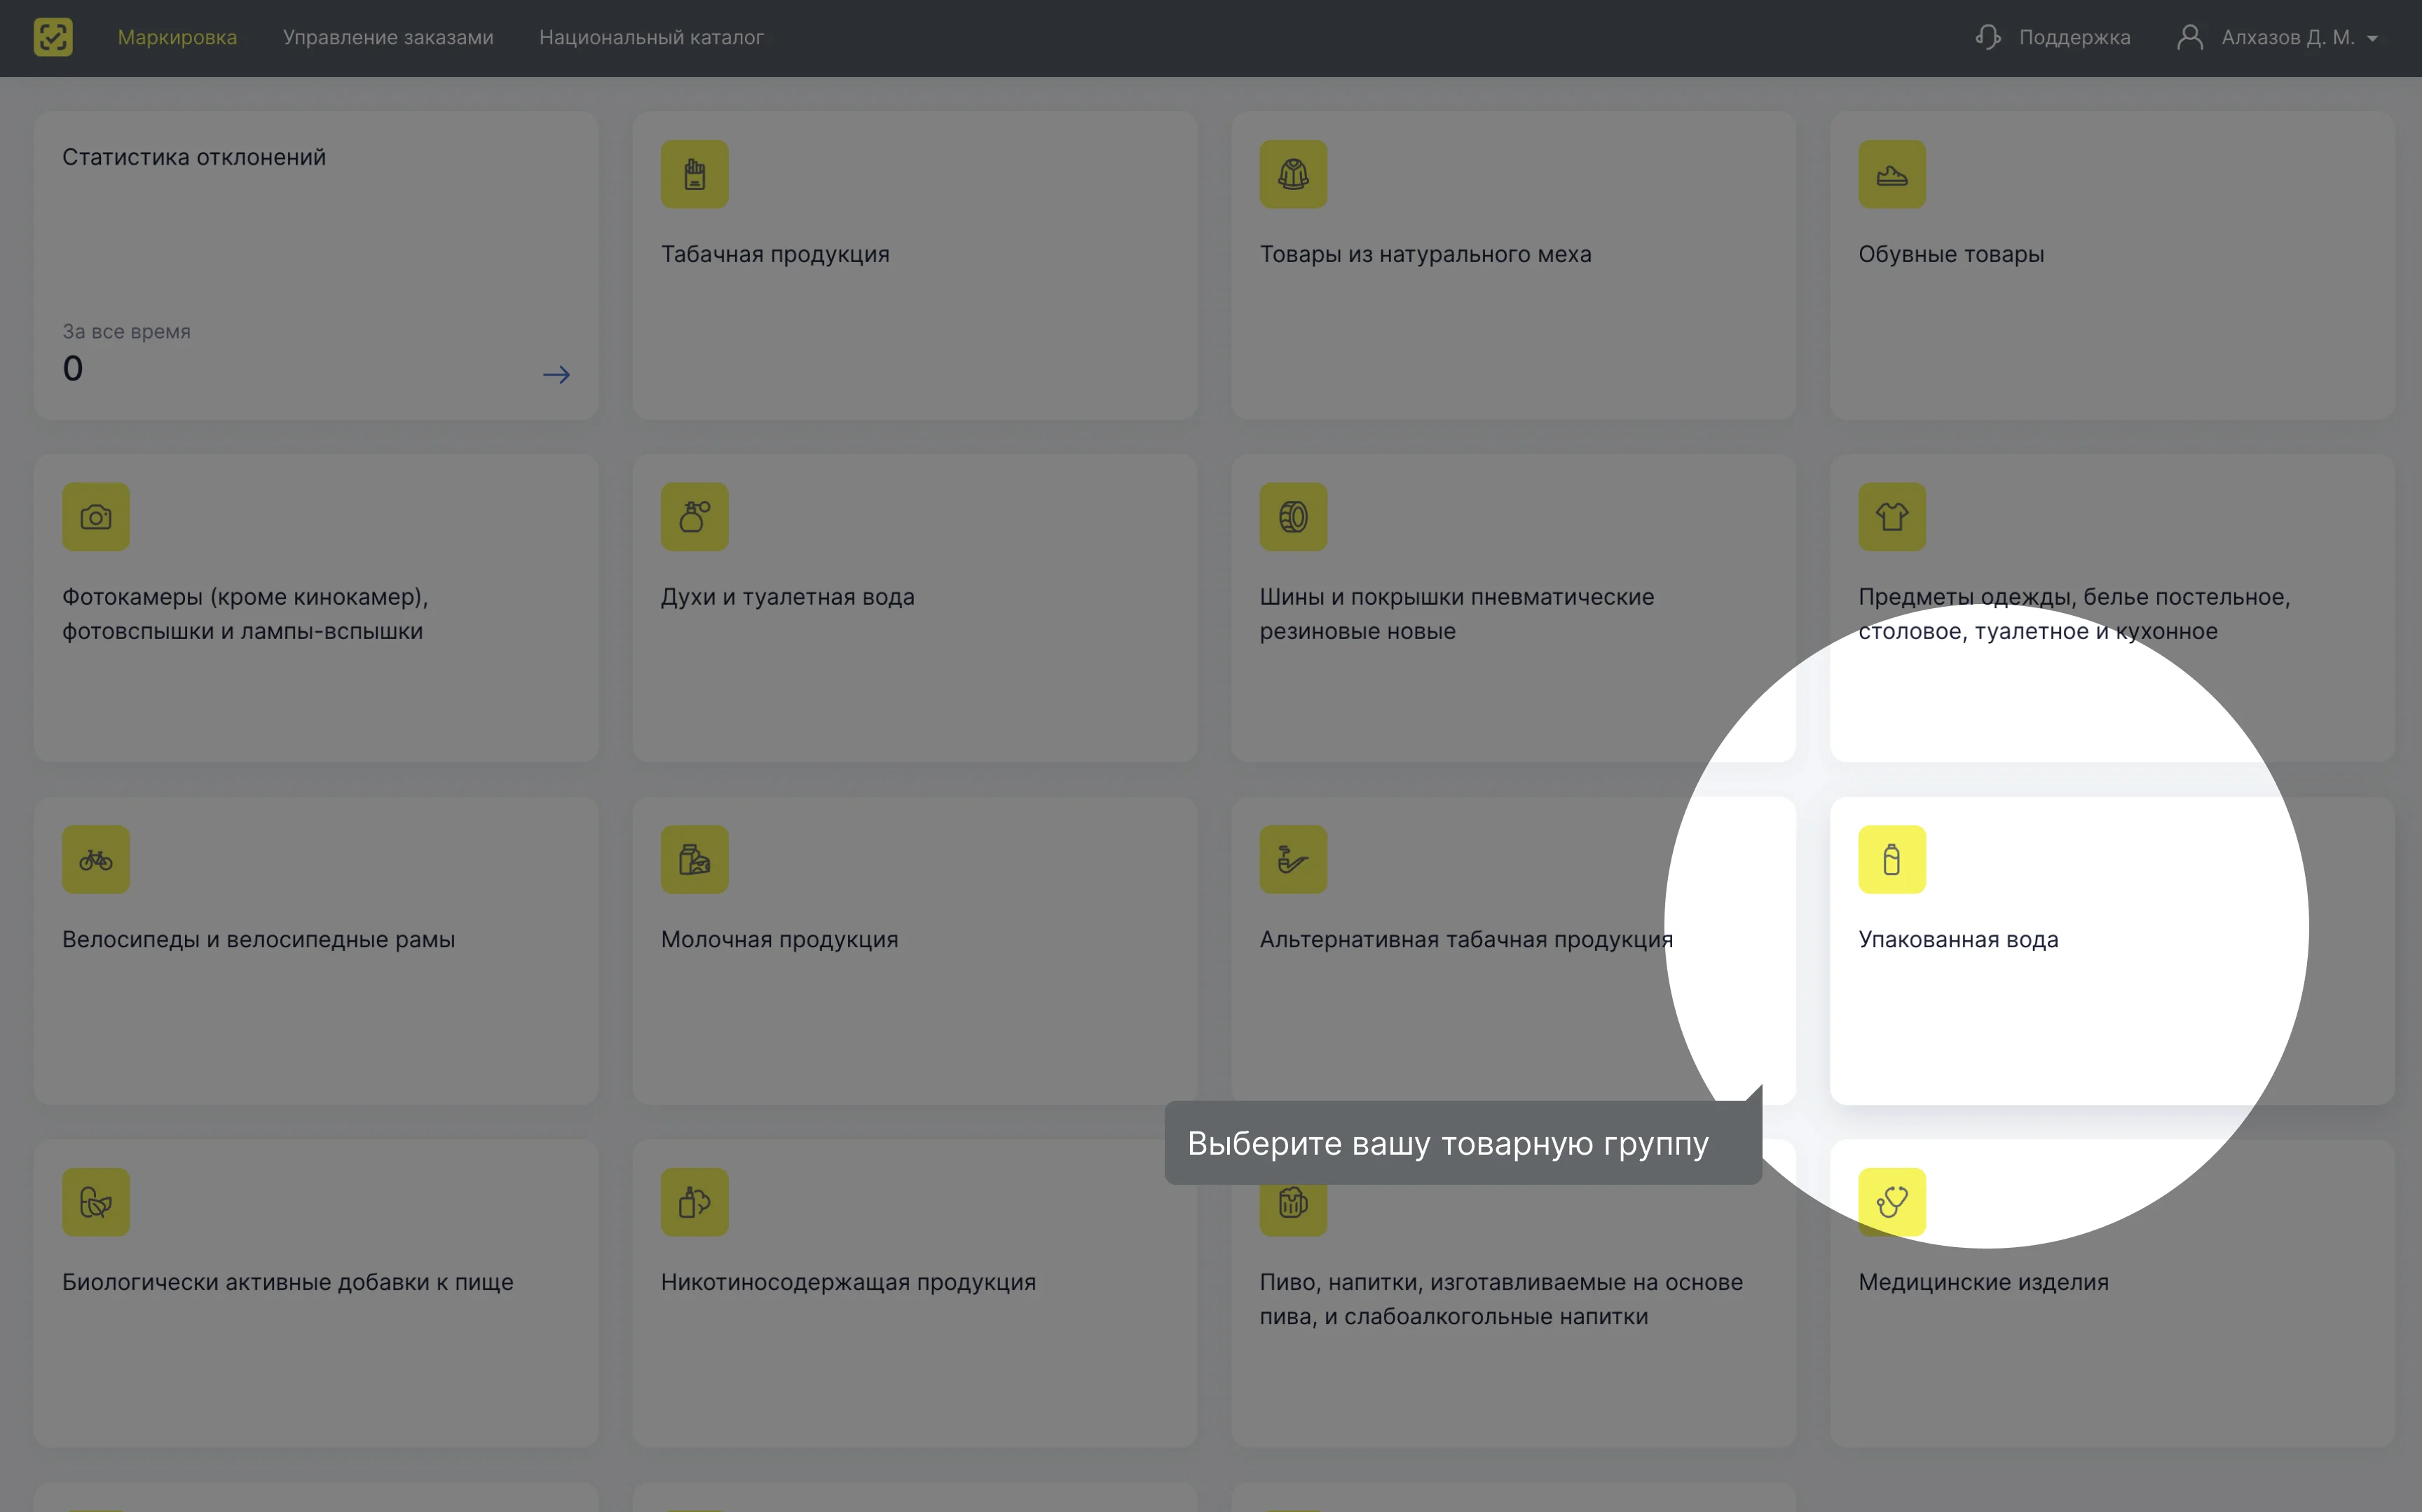The height and width of the screenshot is (1512, 2422).
Task: Open Биологически активные добавки label
Action: [x=288, y=1282]
